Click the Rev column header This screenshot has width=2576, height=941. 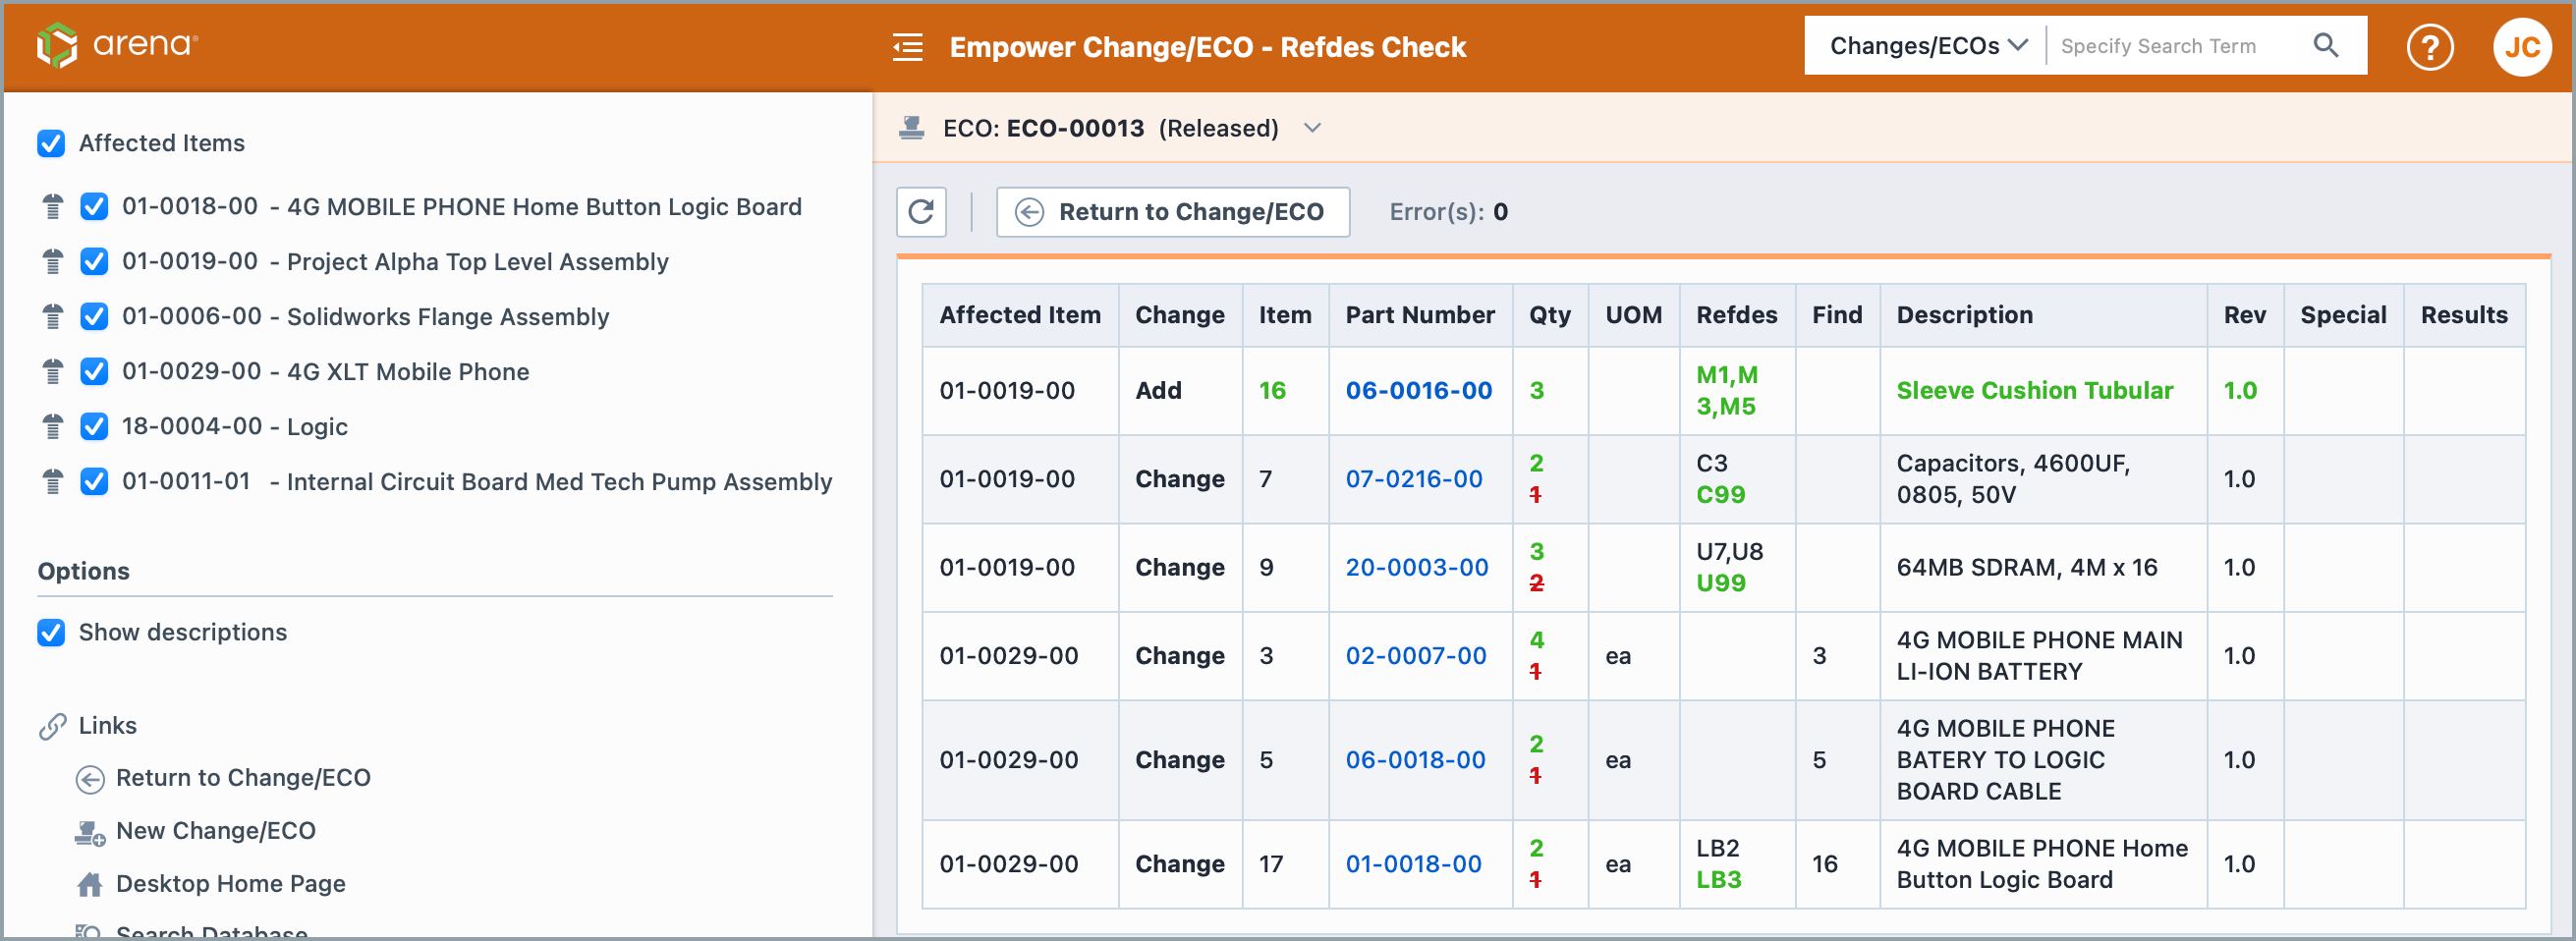pos(2244,315)
